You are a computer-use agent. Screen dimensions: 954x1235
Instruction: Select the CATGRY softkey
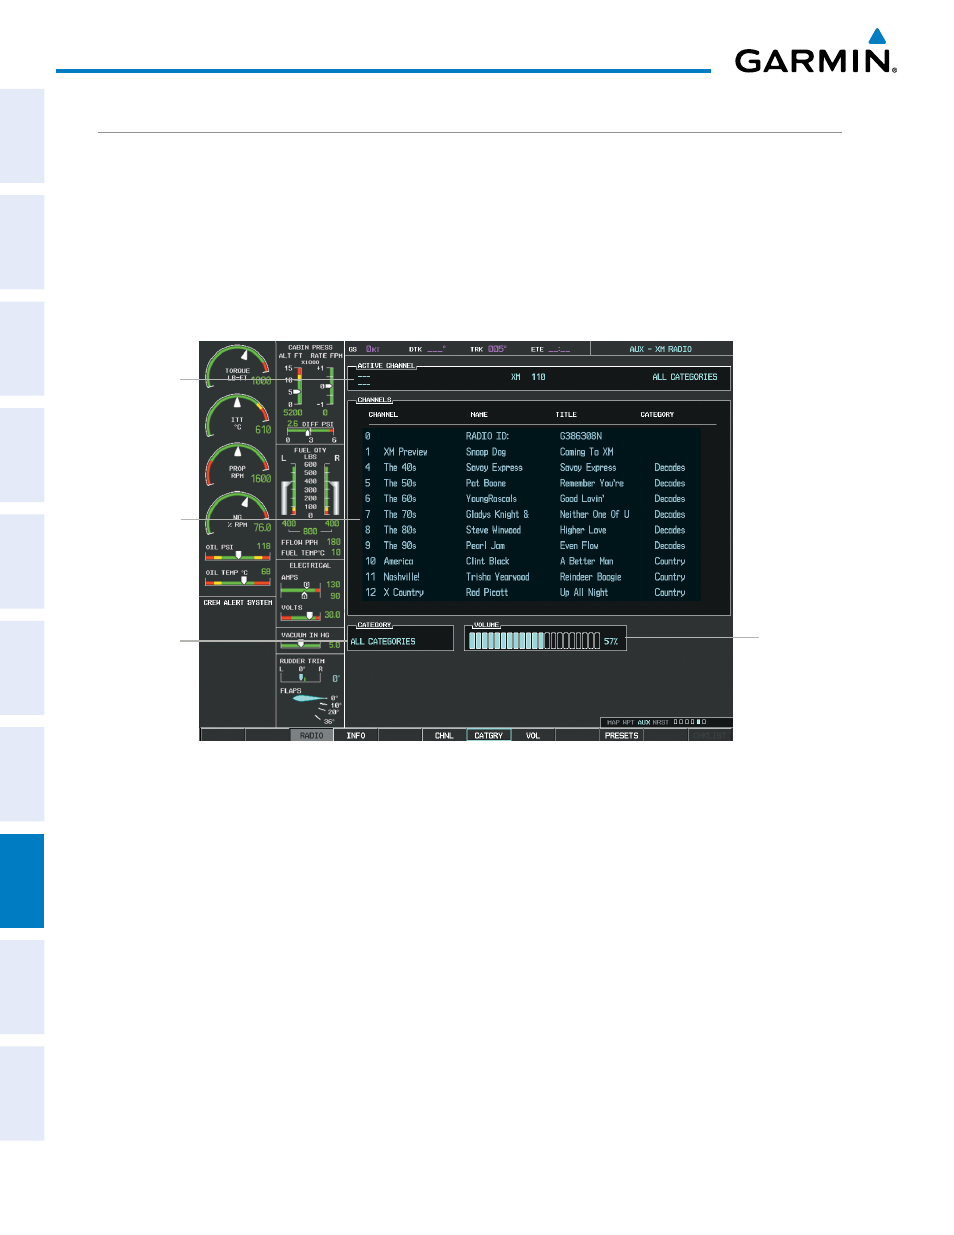[x=489, y=735]
